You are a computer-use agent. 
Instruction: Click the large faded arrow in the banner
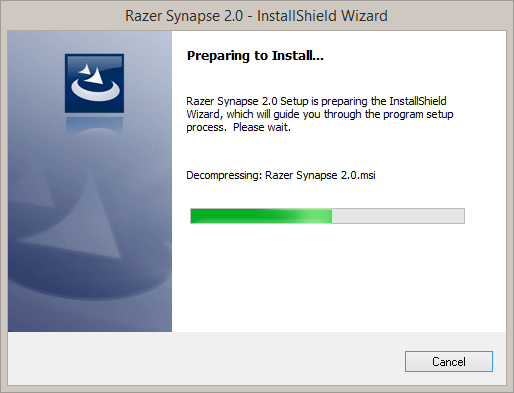point(77,213)
